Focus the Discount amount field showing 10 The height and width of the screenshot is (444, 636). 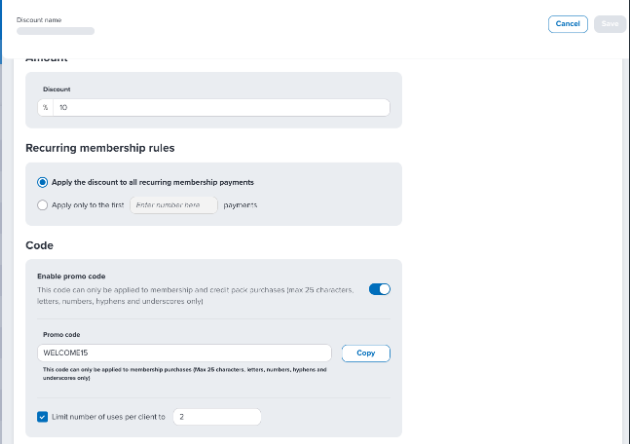coord(221,107)
